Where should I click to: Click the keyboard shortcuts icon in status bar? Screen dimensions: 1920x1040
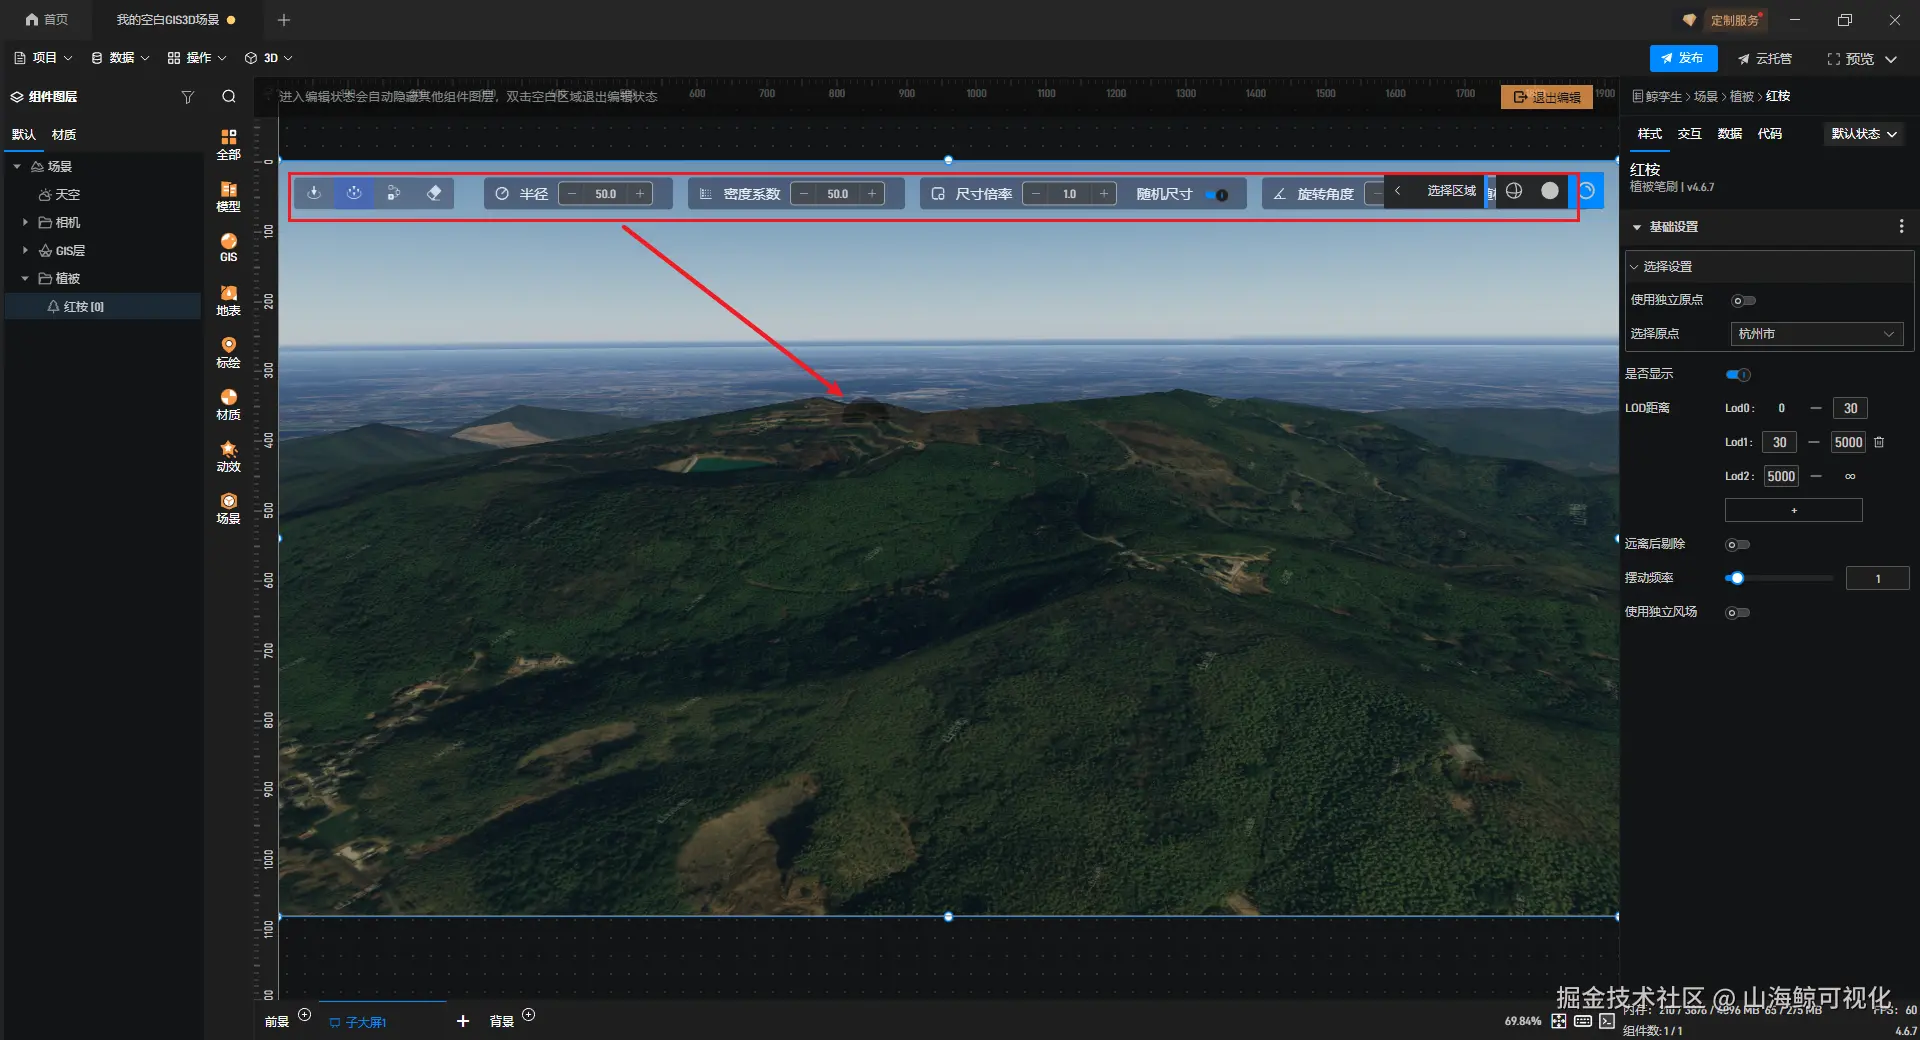(1583, 1021)
